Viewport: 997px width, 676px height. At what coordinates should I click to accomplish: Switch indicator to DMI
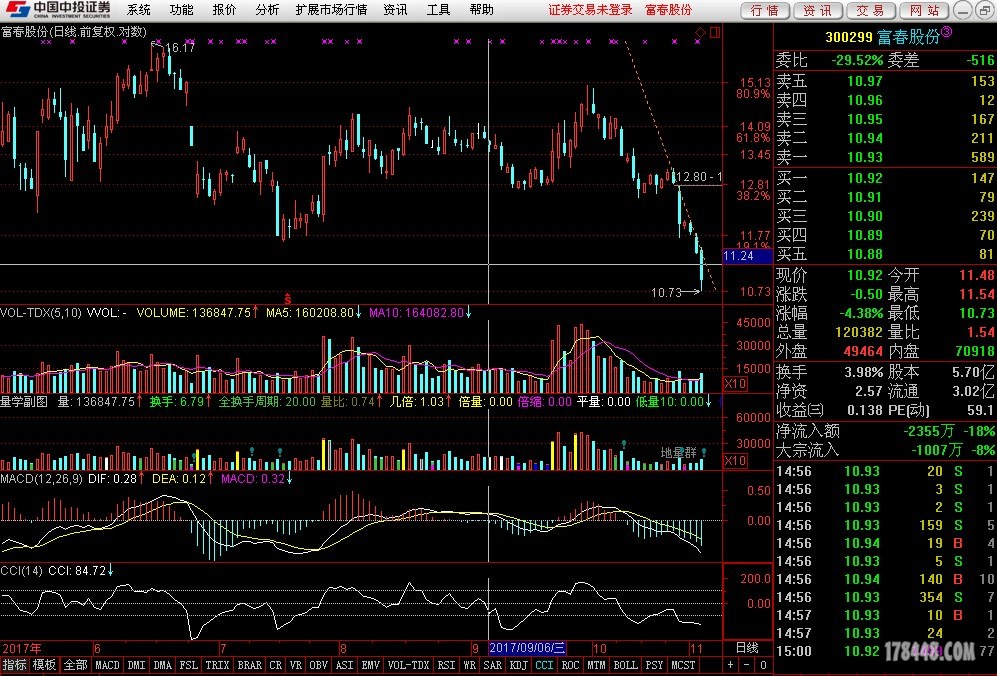137,665
